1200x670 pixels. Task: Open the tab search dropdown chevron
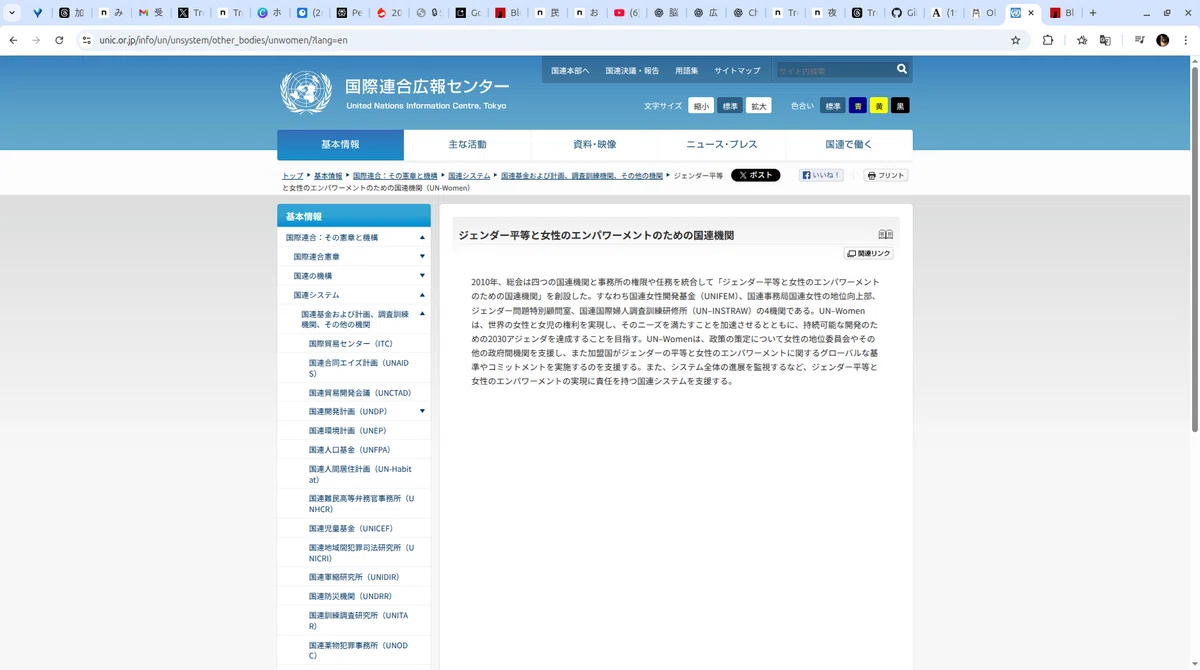(x=11, y=13)
